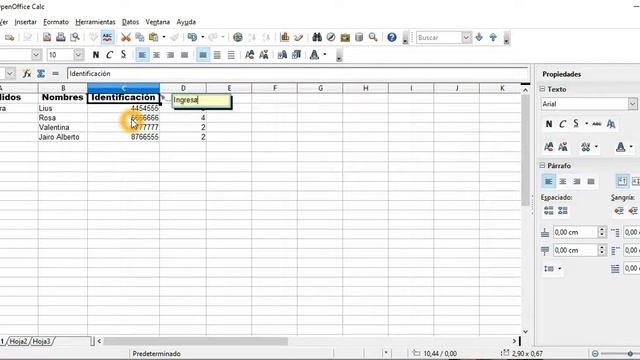The height and width of the screenshot is (360, 640).
Task: Click the Buscar search field
Action: [x=439, y=38]
